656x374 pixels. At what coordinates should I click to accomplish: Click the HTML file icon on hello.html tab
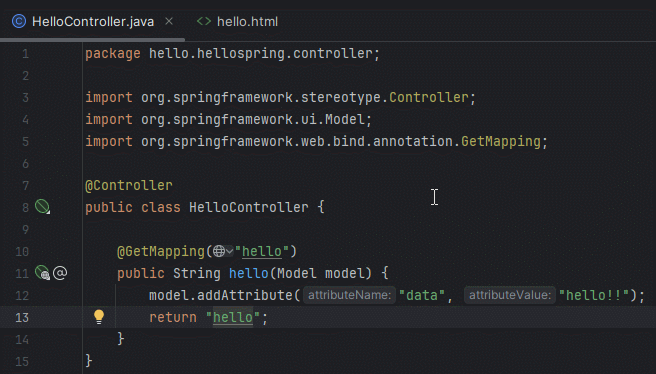[x=204, y=21]
